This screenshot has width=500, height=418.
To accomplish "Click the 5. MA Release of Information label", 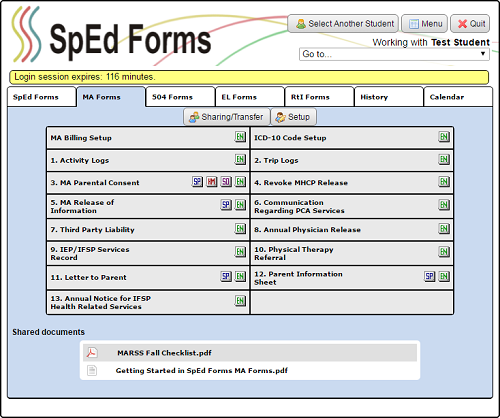I will pos(82,206).
